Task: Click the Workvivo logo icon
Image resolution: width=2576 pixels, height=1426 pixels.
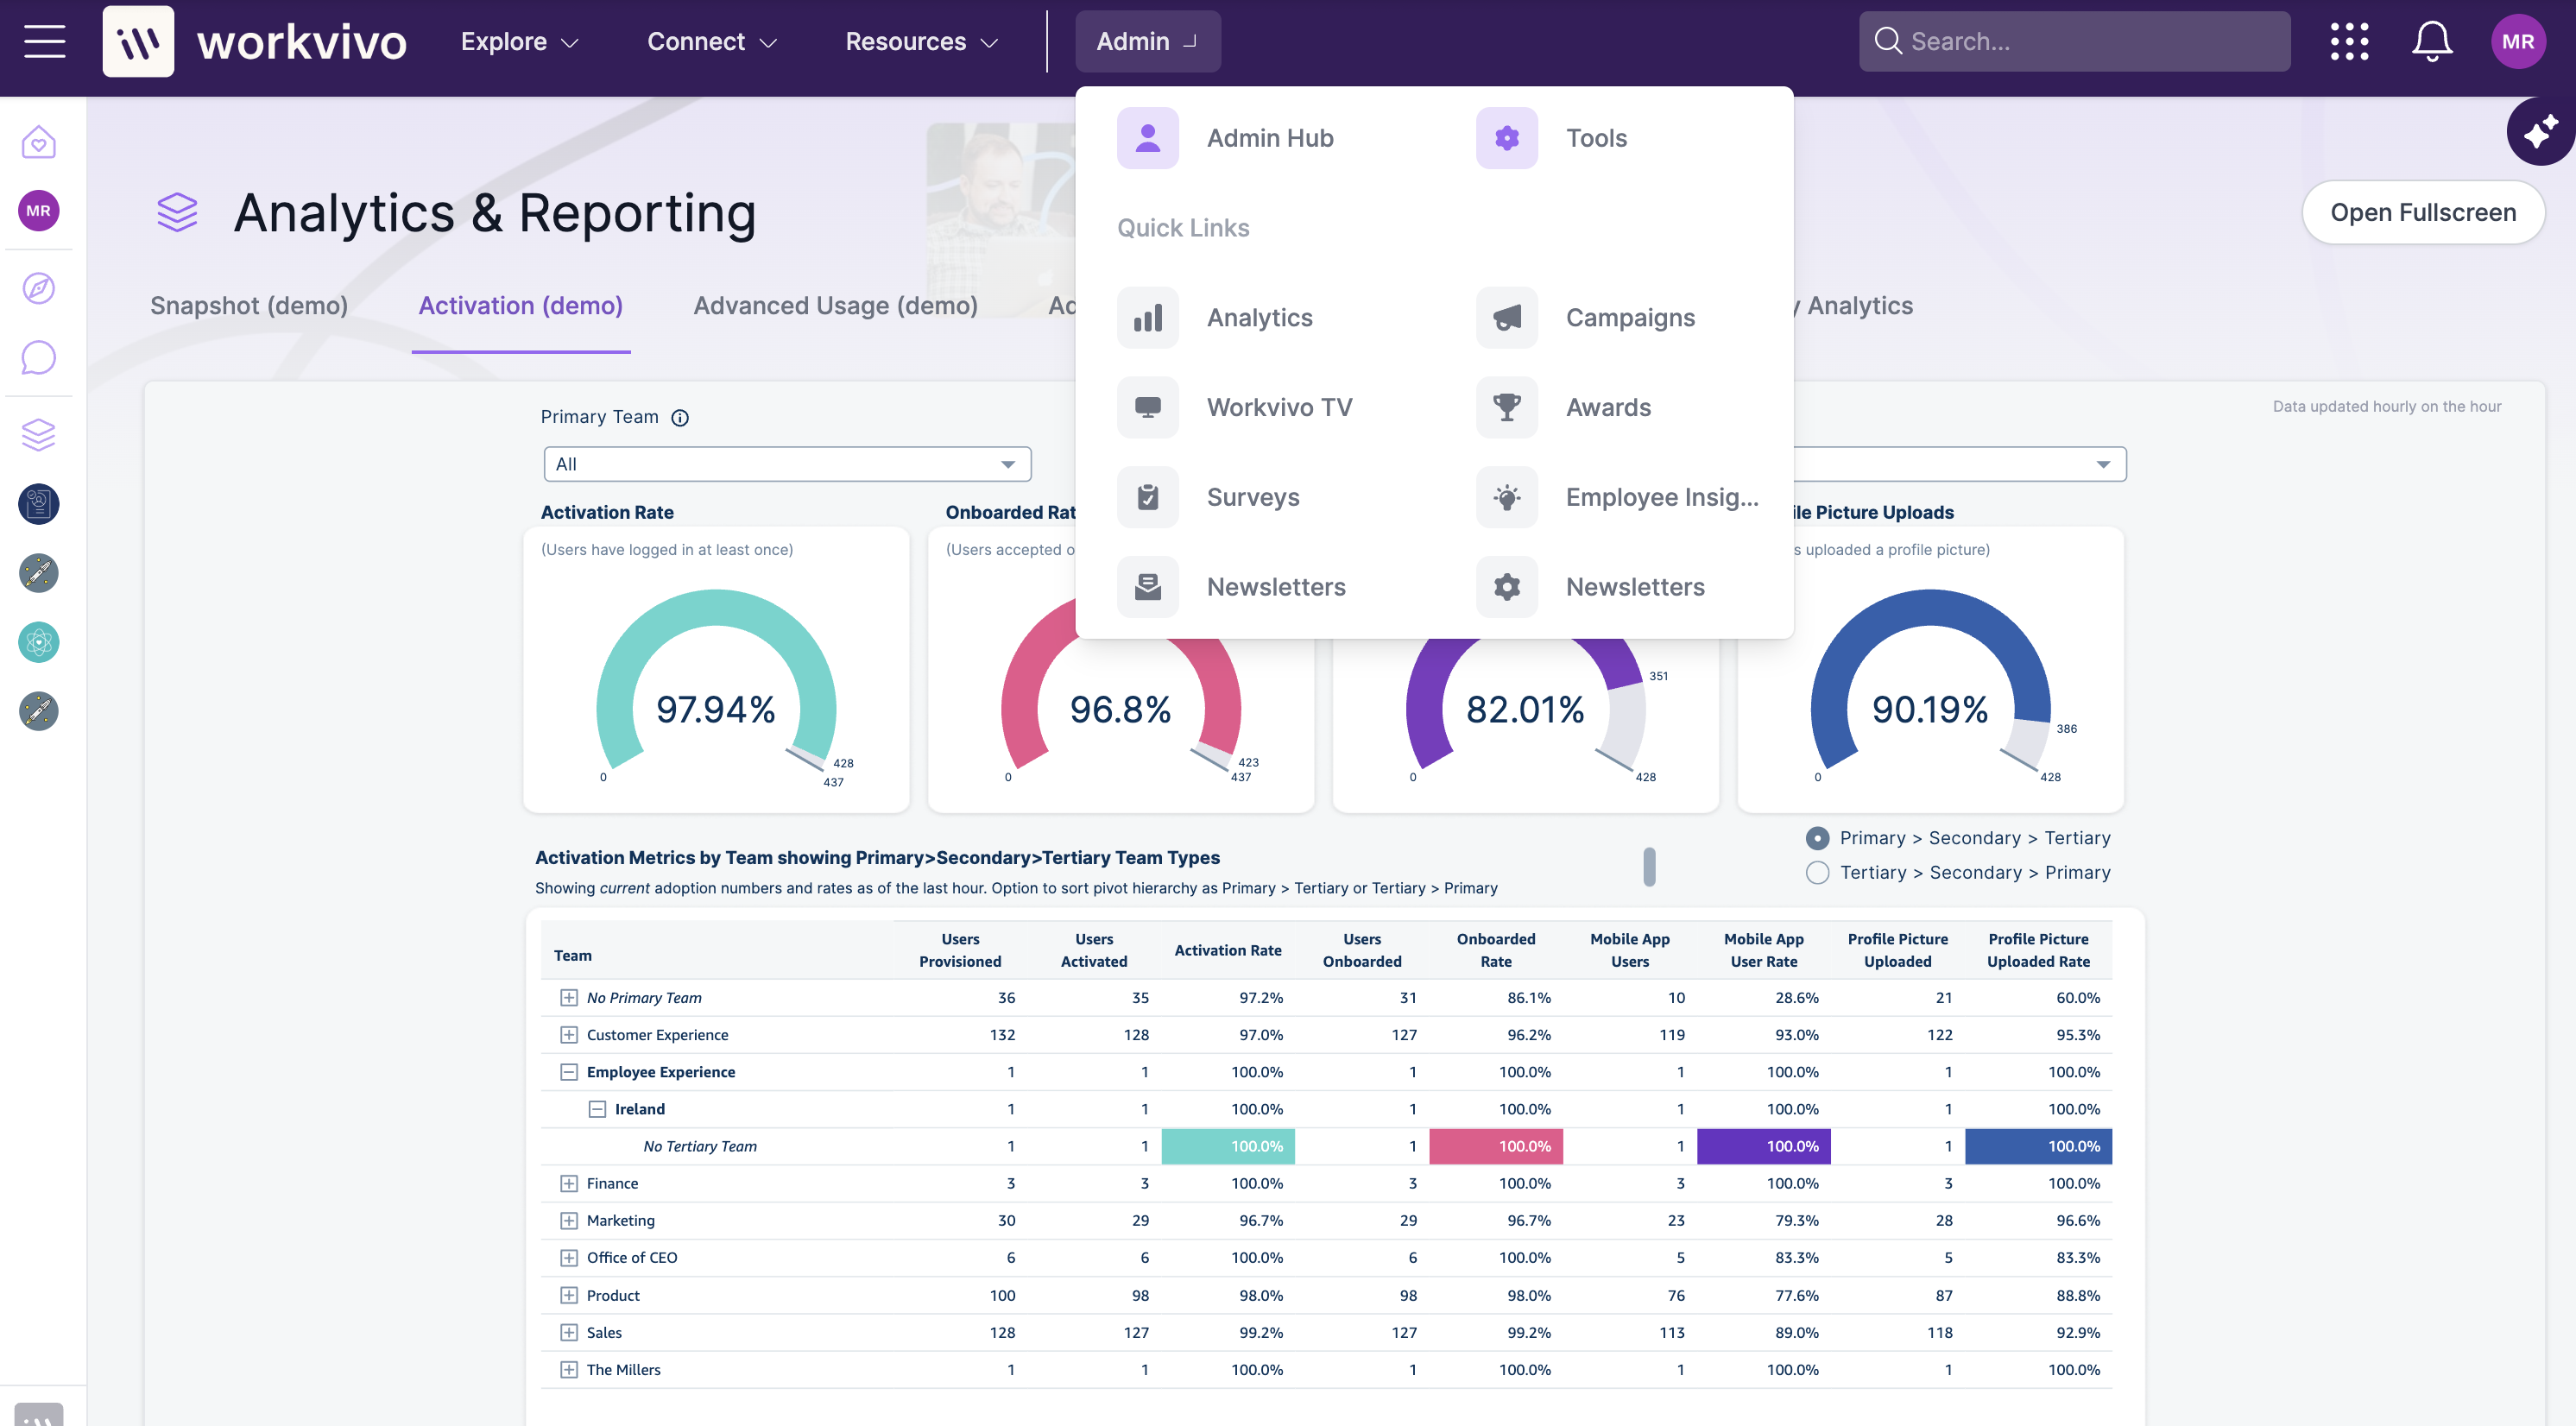Action: [x=138, y=41]
